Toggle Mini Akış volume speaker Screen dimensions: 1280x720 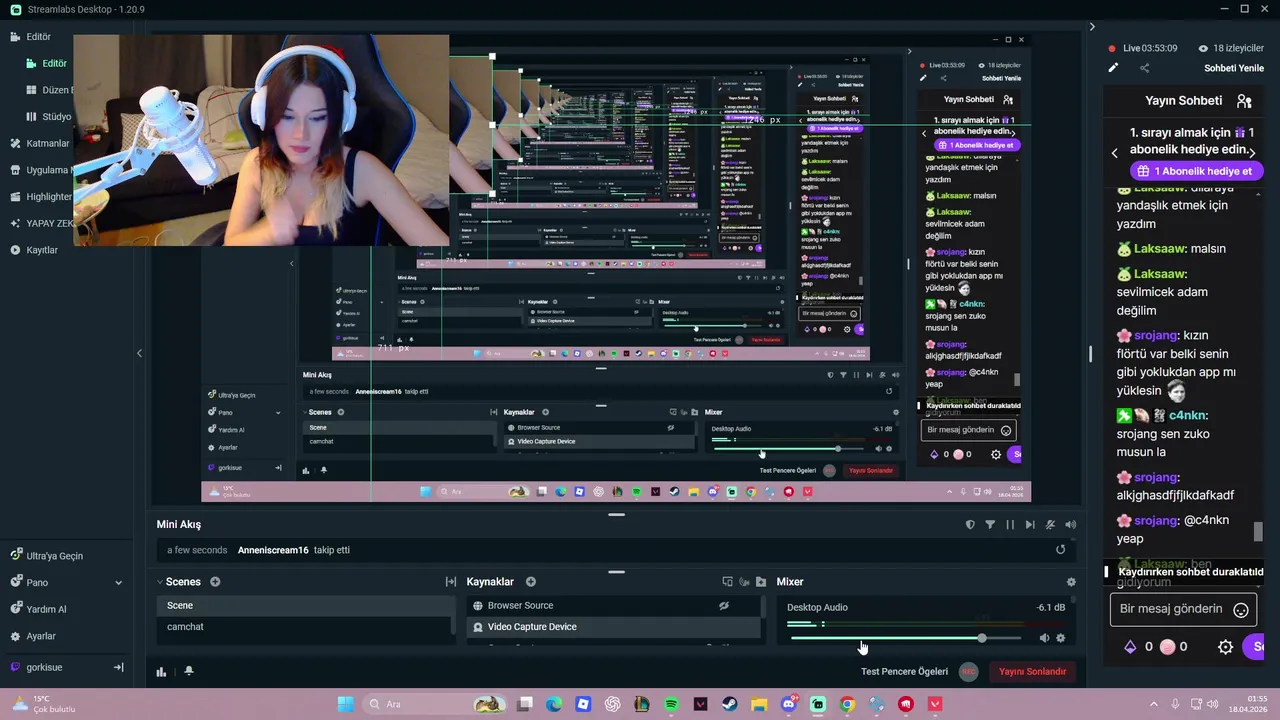click(1071, 524)
